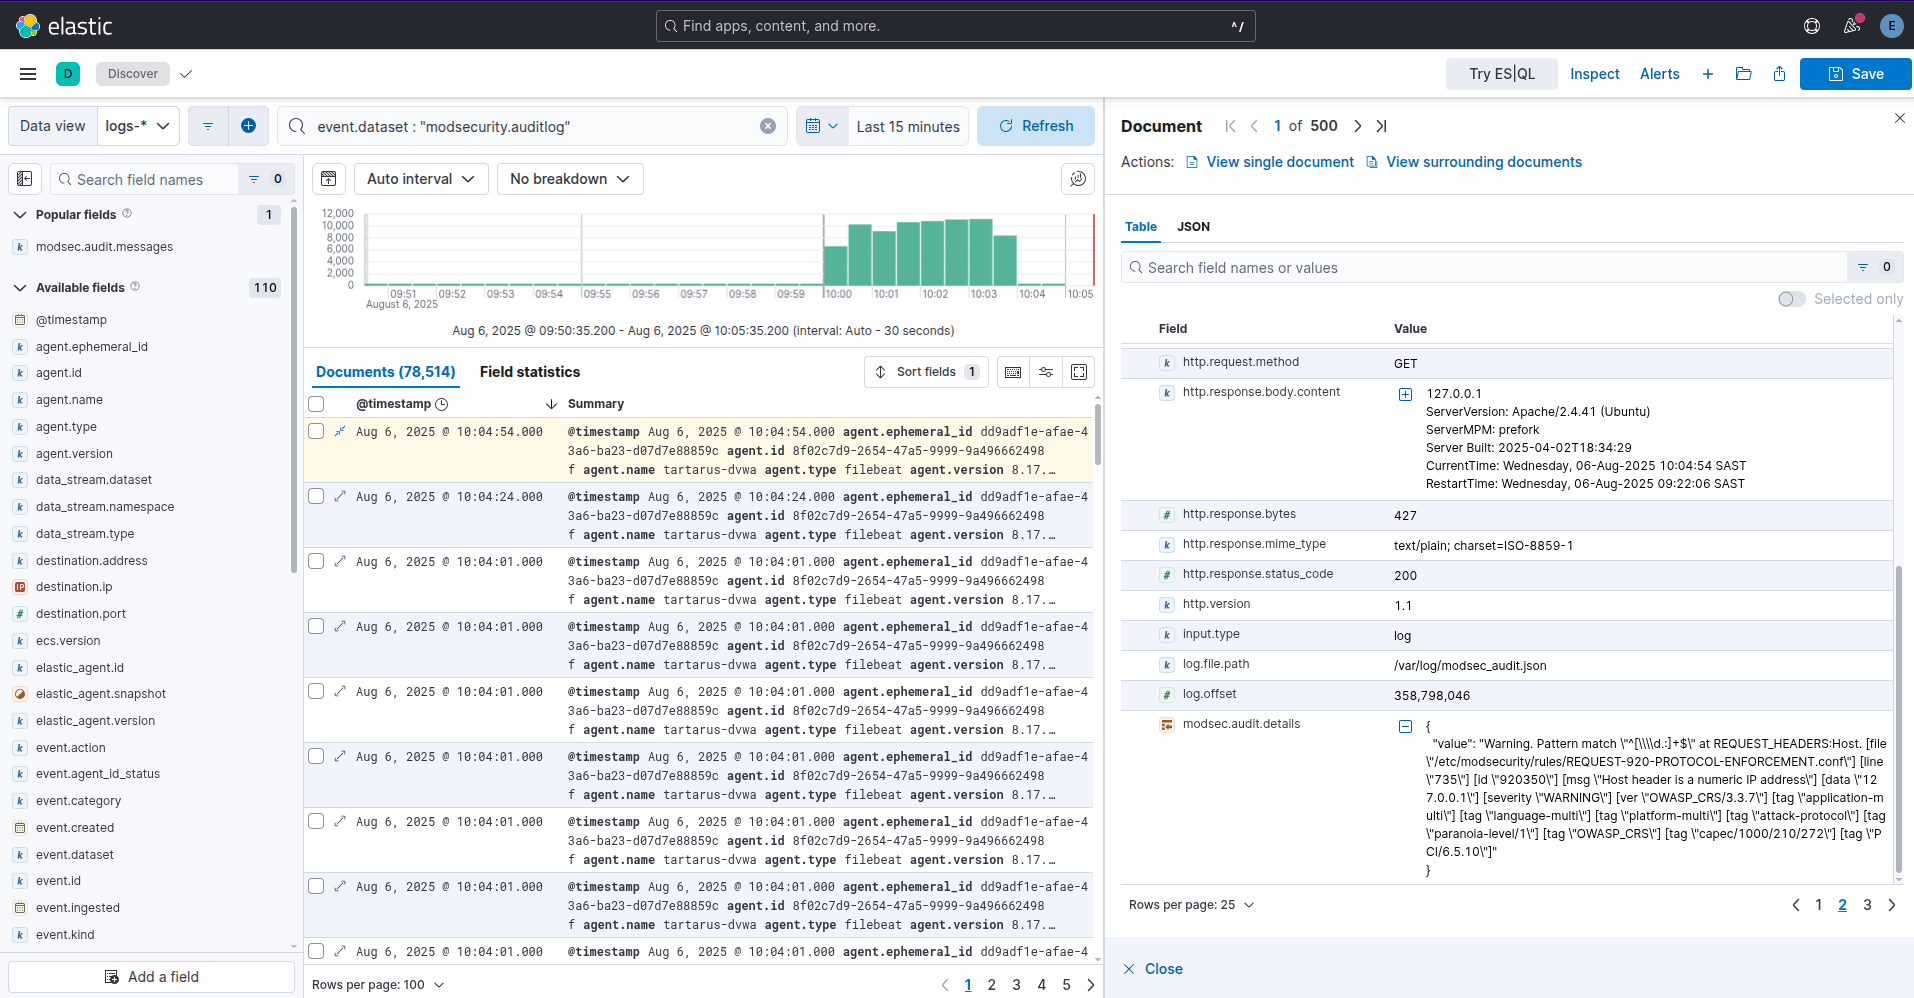The image size is (1914, 998).
Task: Collapse the Available fields section
Action: click(x=20, y=288)
